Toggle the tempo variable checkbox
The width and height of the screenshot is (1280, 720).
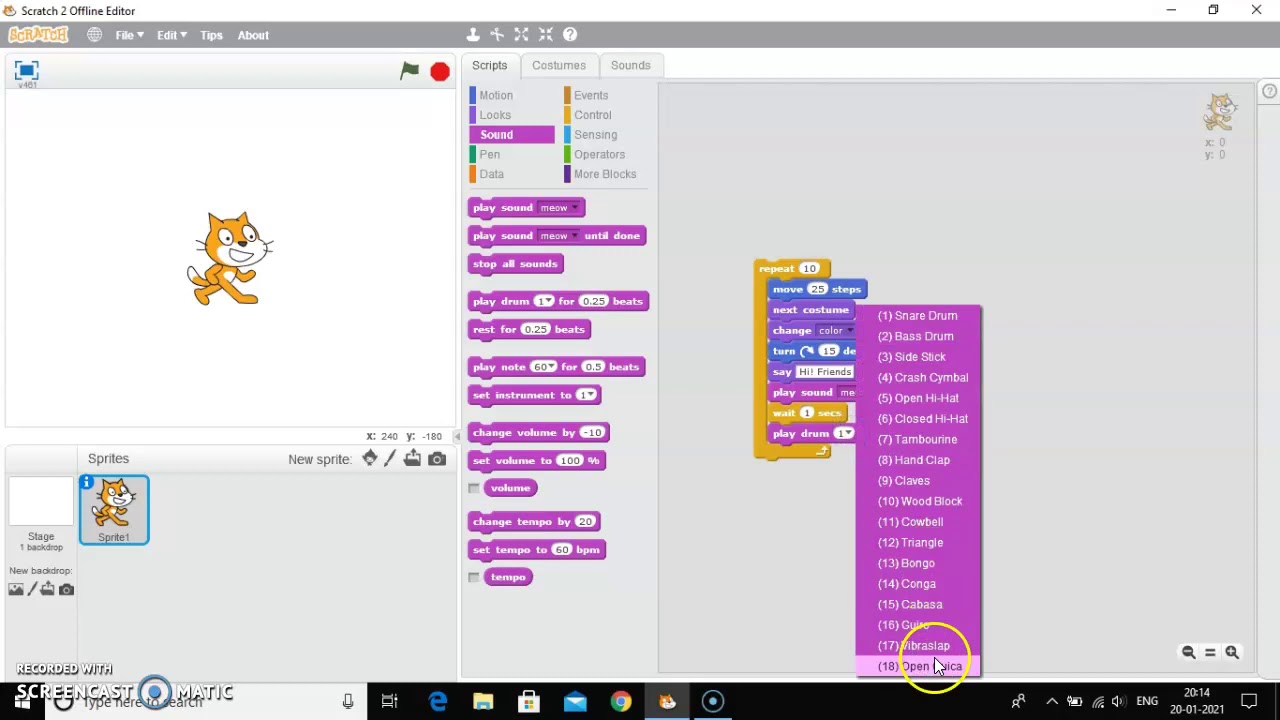click(x=474, y=577)
